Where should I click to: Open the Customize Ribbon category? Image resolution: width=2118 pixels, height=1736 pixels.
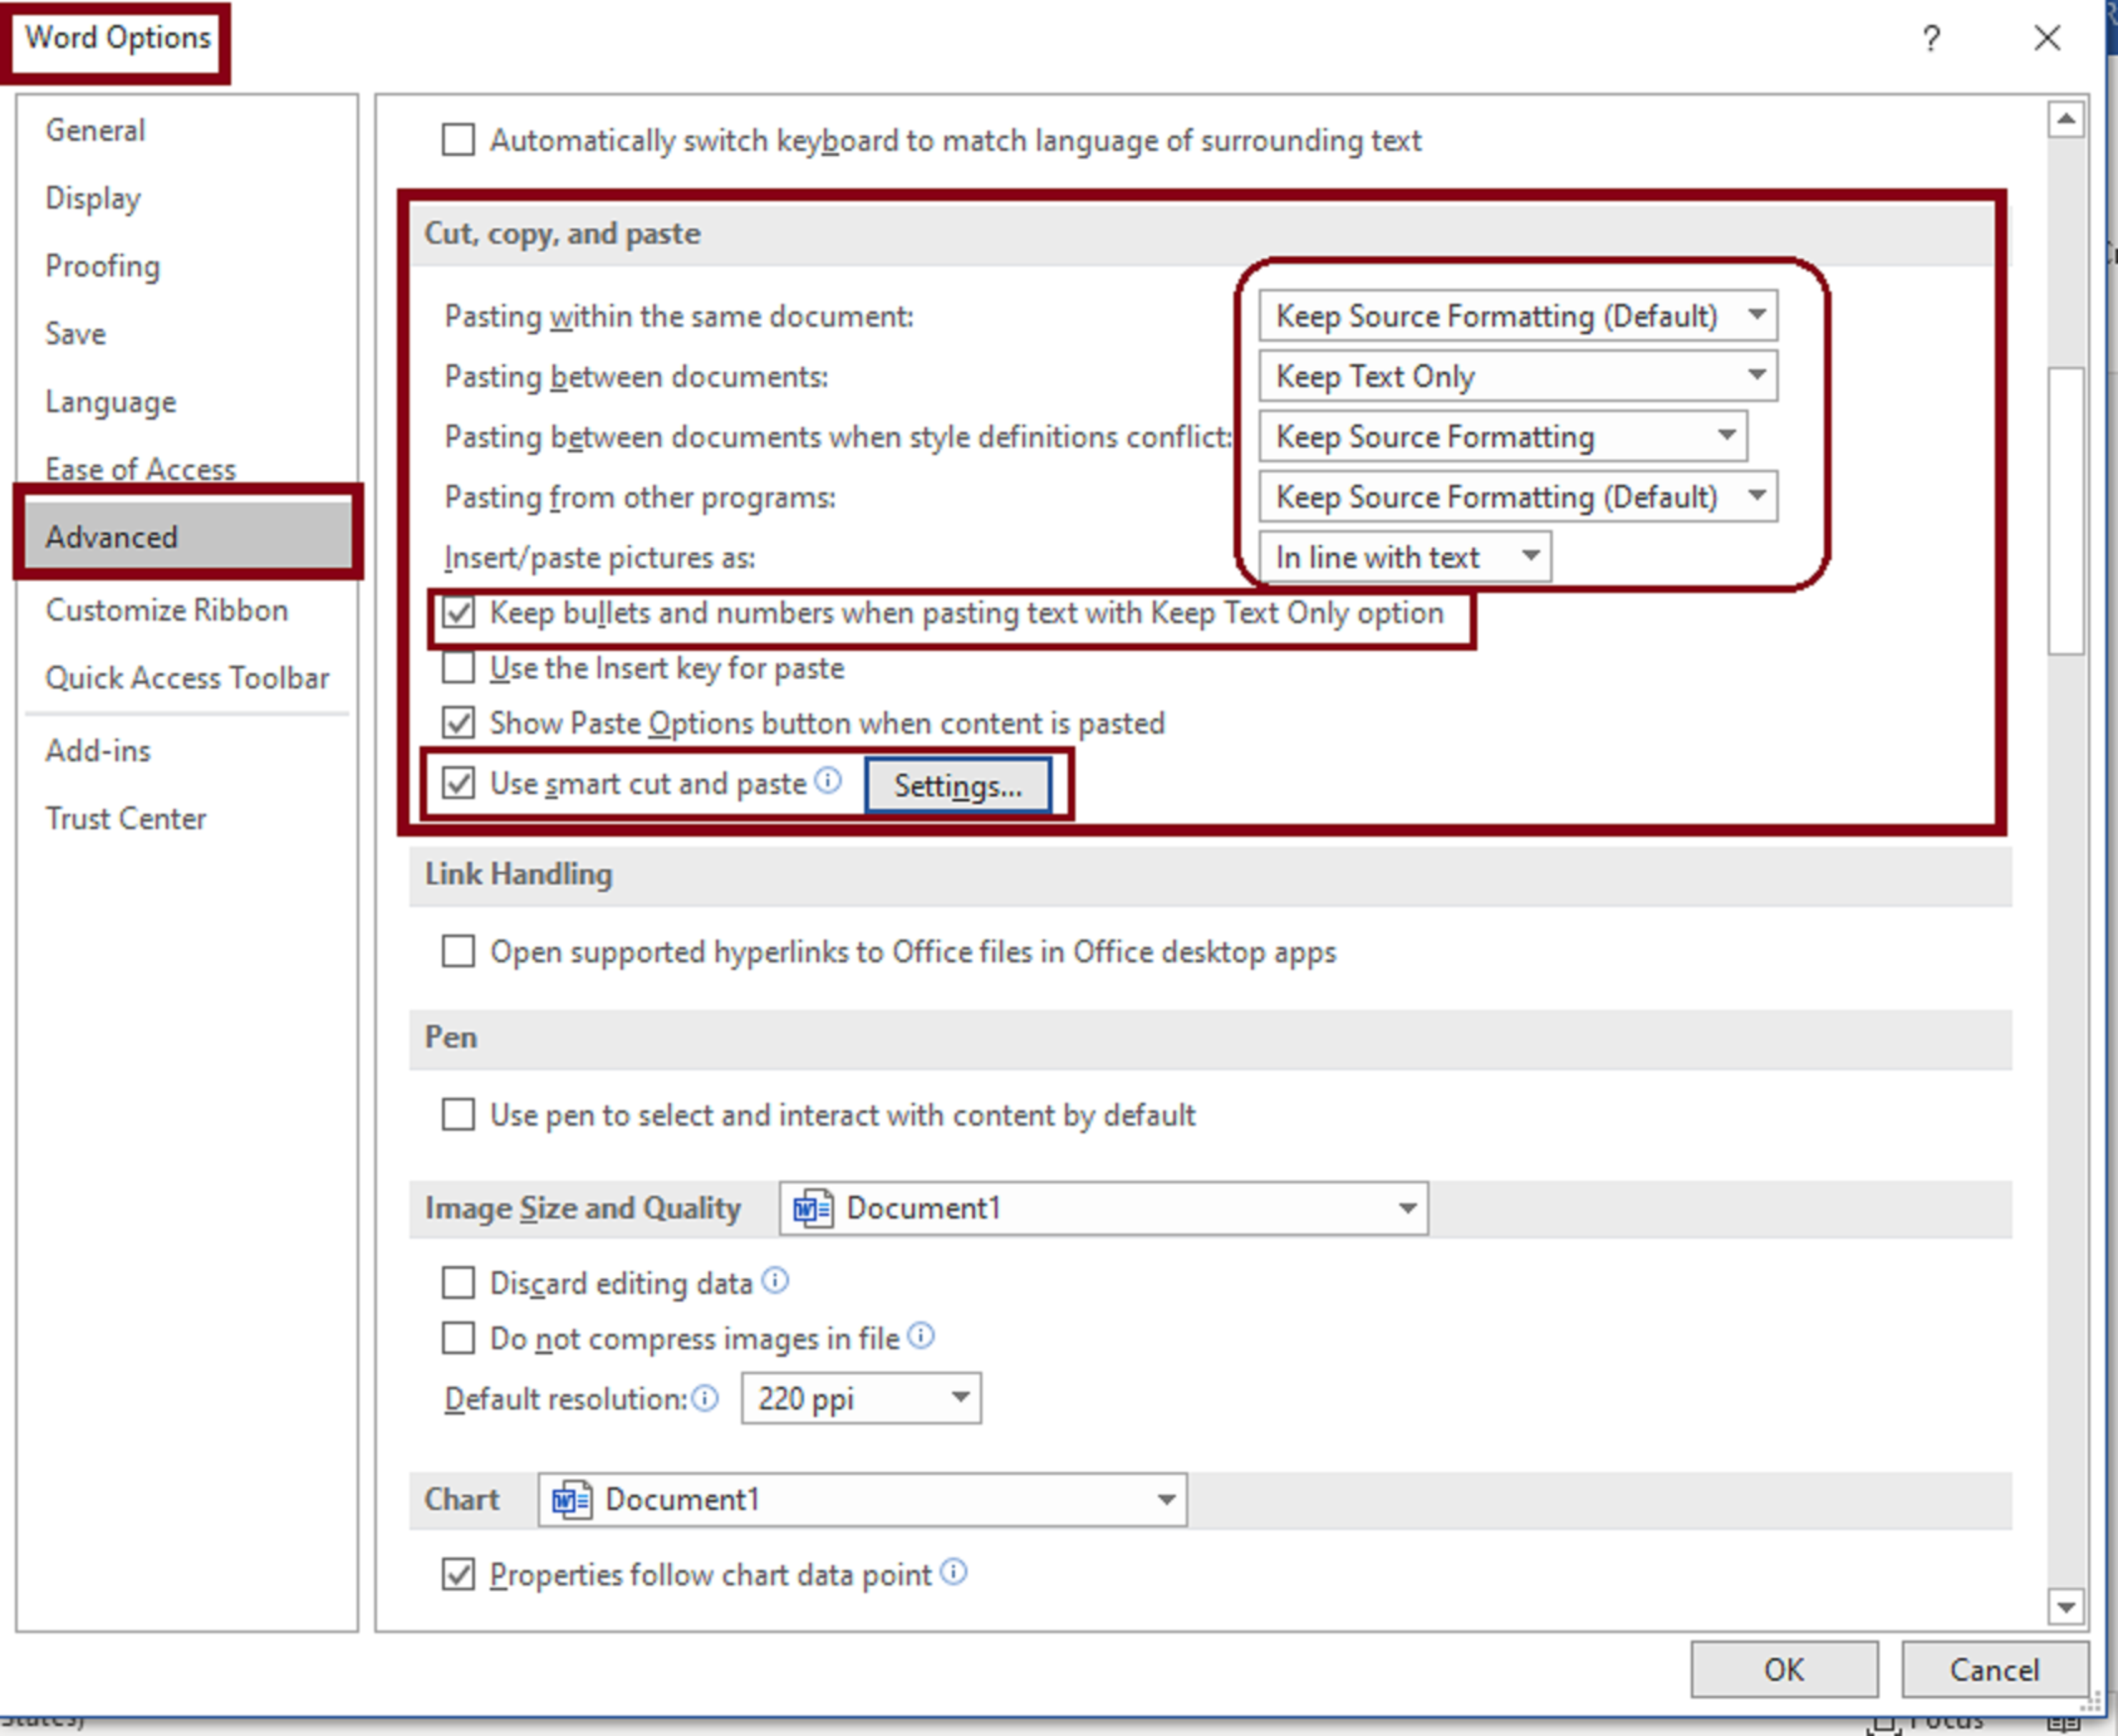coord(166,610)
